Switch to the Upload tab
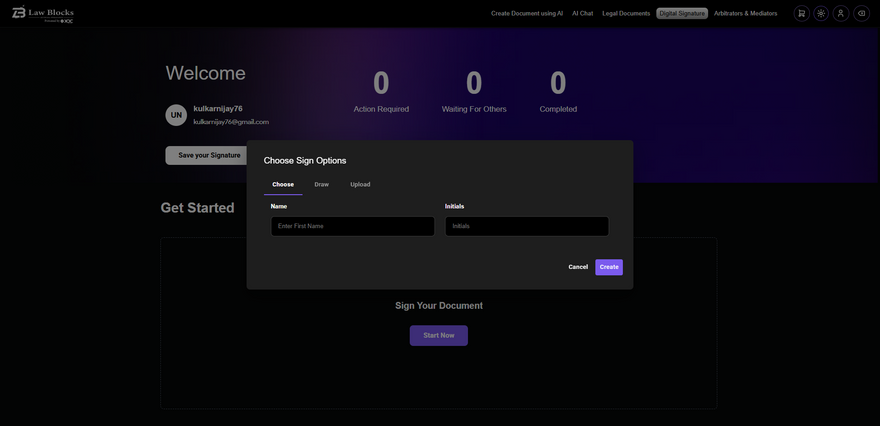This screenshot has height=426, width=880. coord(360,184)
